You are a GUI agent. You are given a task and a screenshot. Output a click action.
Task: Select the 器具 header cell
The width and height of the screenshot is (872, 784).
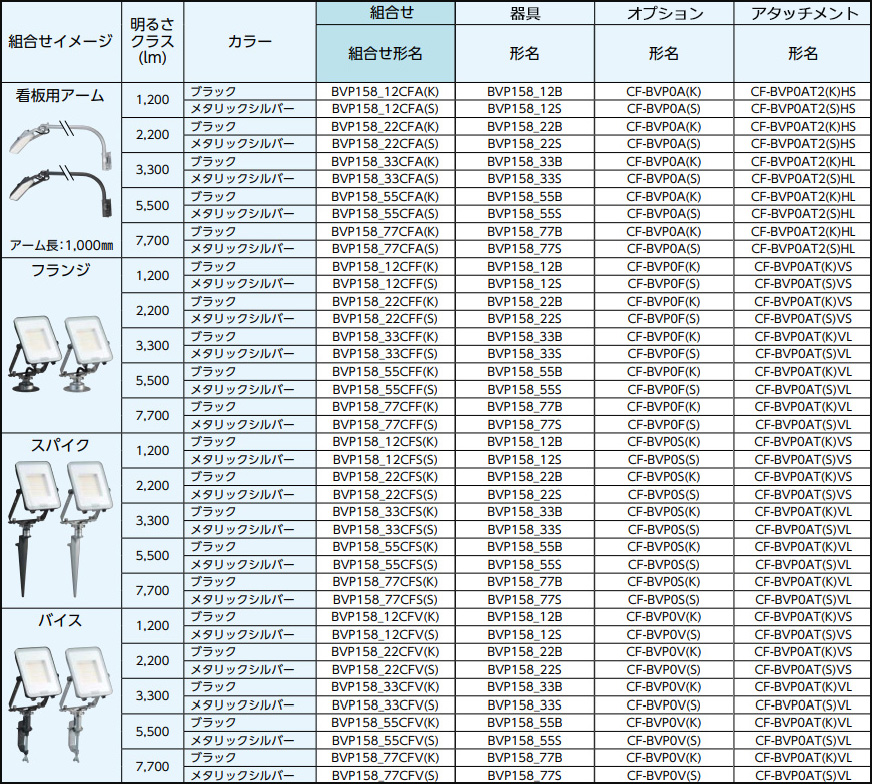pos(524,14)
